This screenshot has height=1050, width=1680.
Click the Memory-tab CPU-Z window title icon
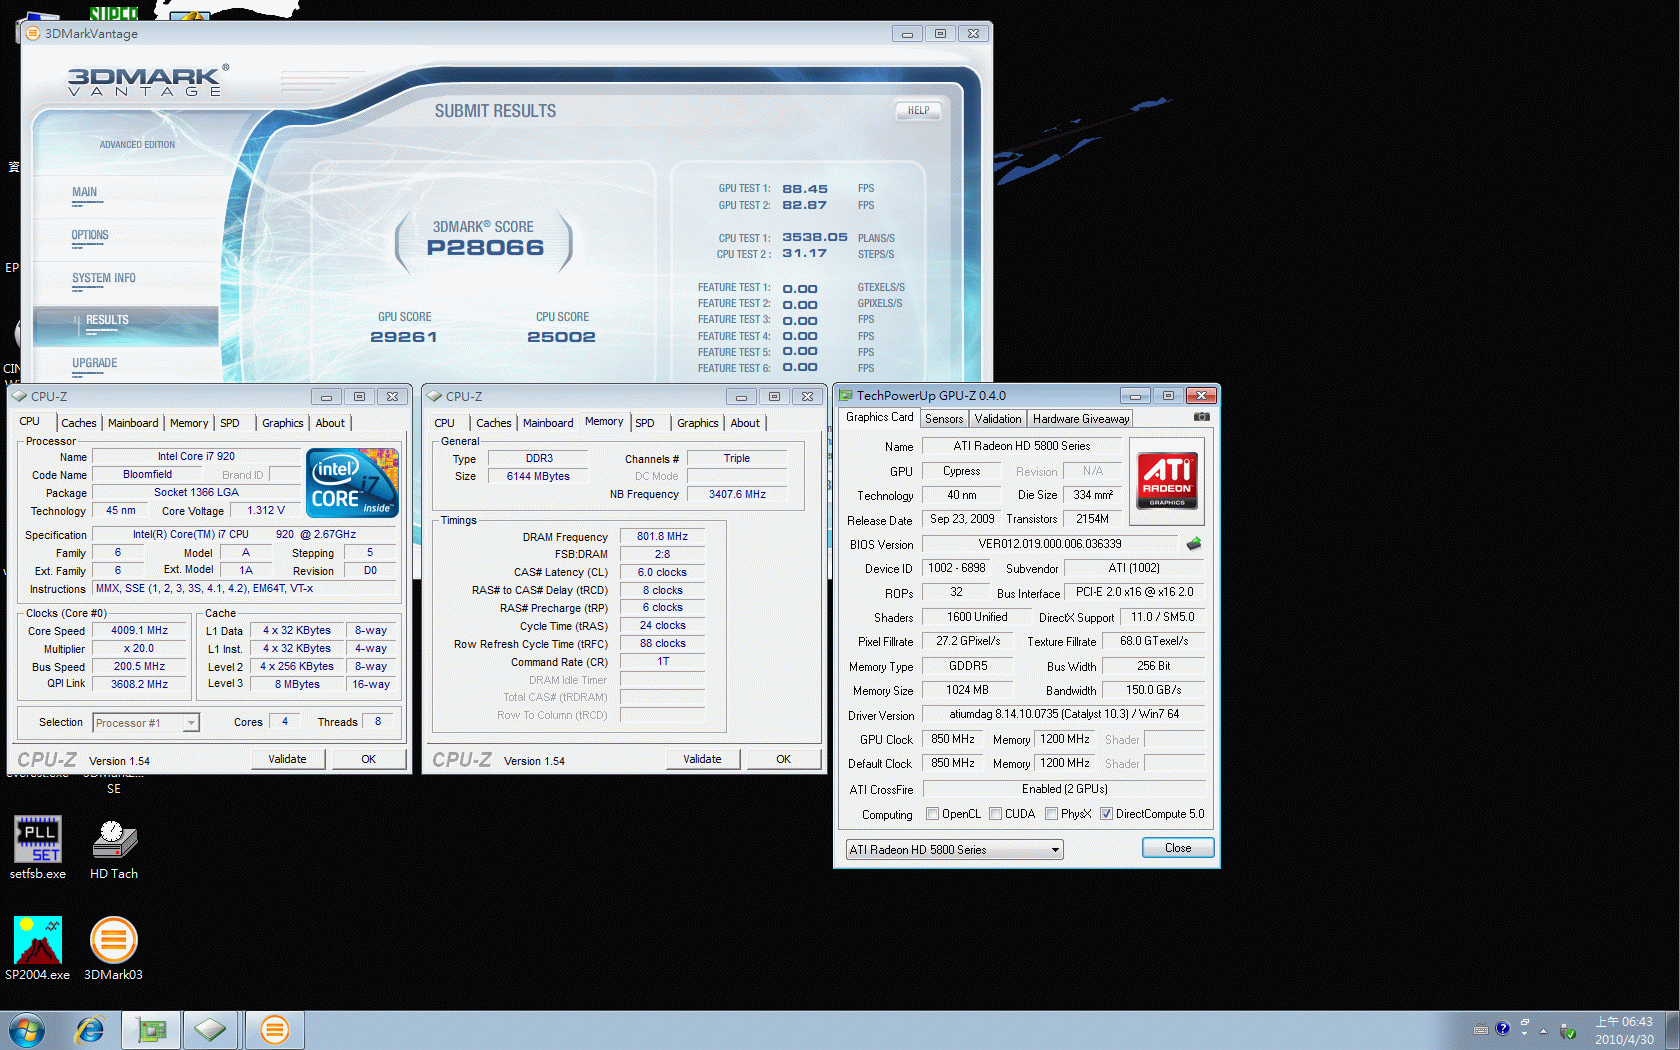(434, 396)
